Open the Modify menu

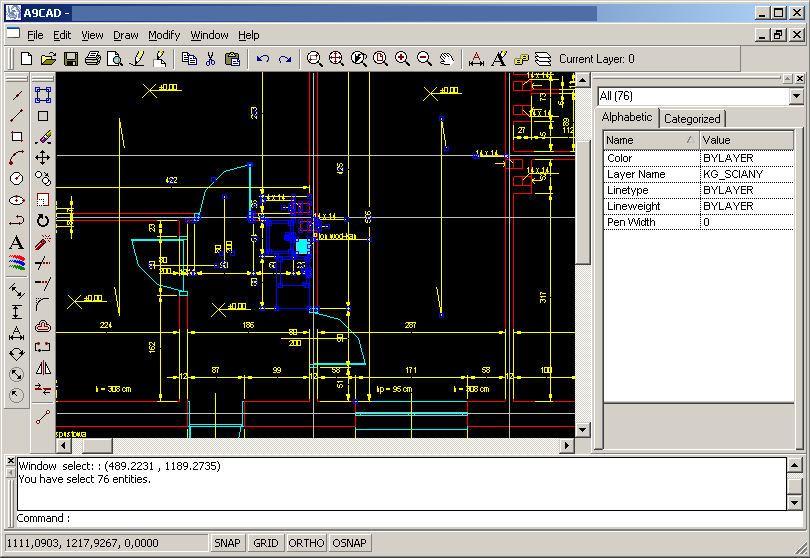click(x=164, y=35)
